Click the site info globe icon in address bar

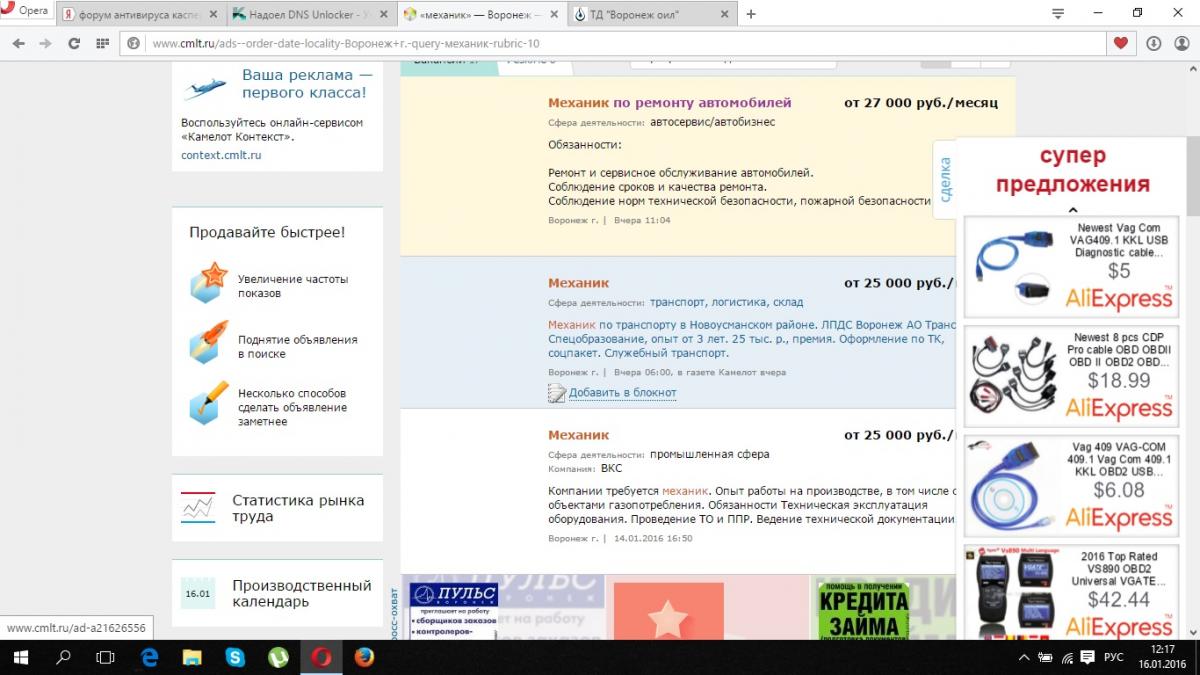click(x=135, y=43)
